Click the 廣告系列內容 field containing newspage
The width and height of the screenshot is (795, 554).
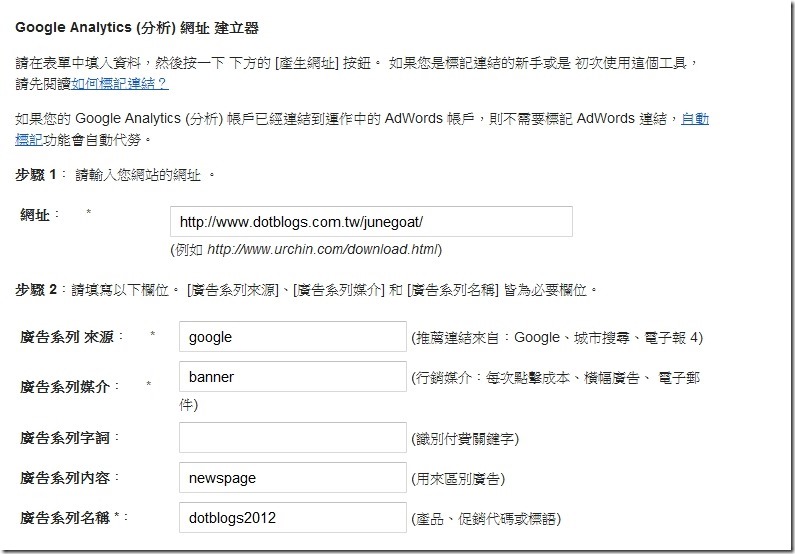[x=293, y=477]
